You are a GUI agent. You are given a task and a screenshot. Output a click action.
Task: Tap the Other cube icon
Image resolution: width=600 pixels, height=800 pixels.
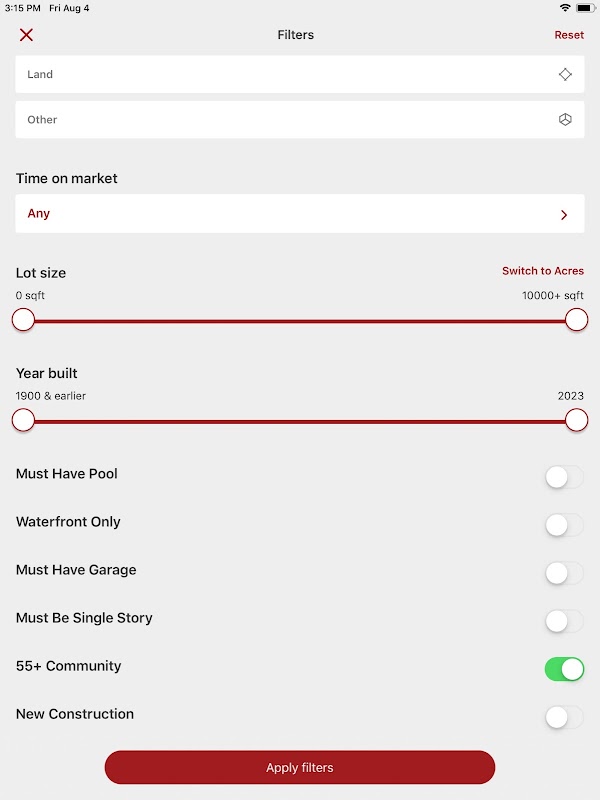[565, 120]
